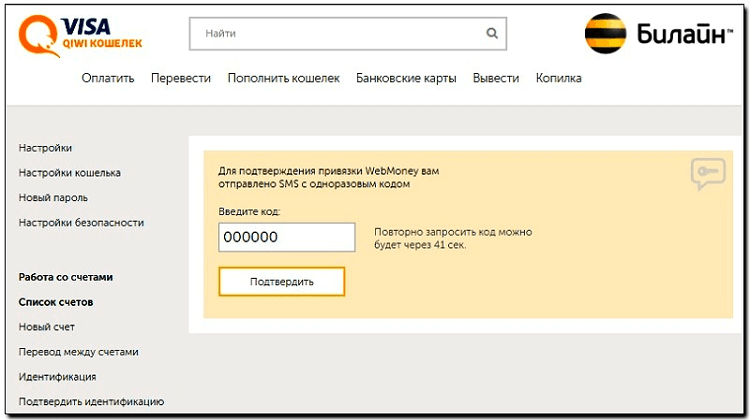
Task: Create a Новый счет
Action: [x=47, y=327]
